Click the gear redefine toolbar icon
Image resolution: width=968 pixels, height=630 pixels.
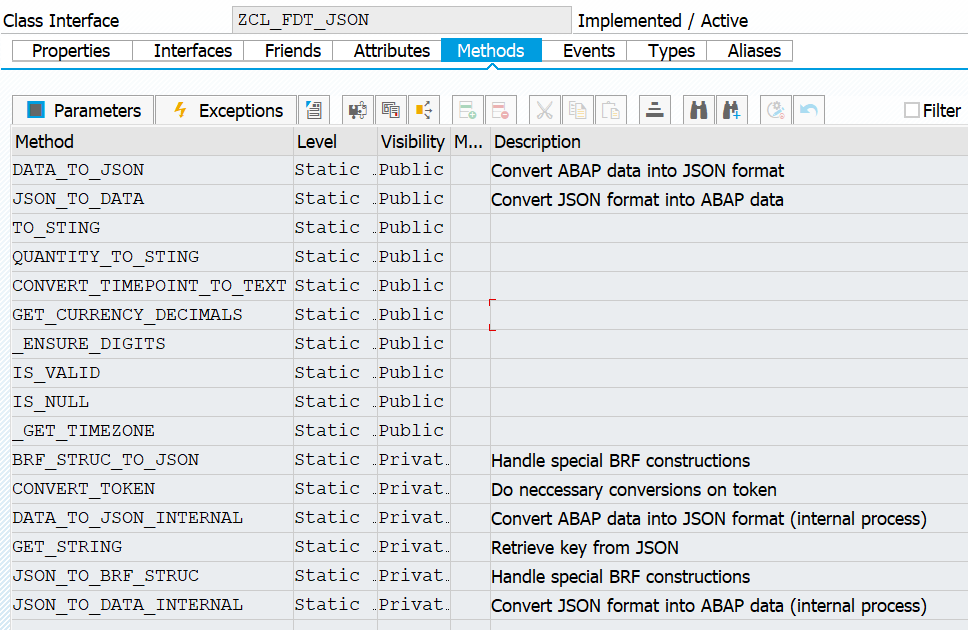(775, 111)
